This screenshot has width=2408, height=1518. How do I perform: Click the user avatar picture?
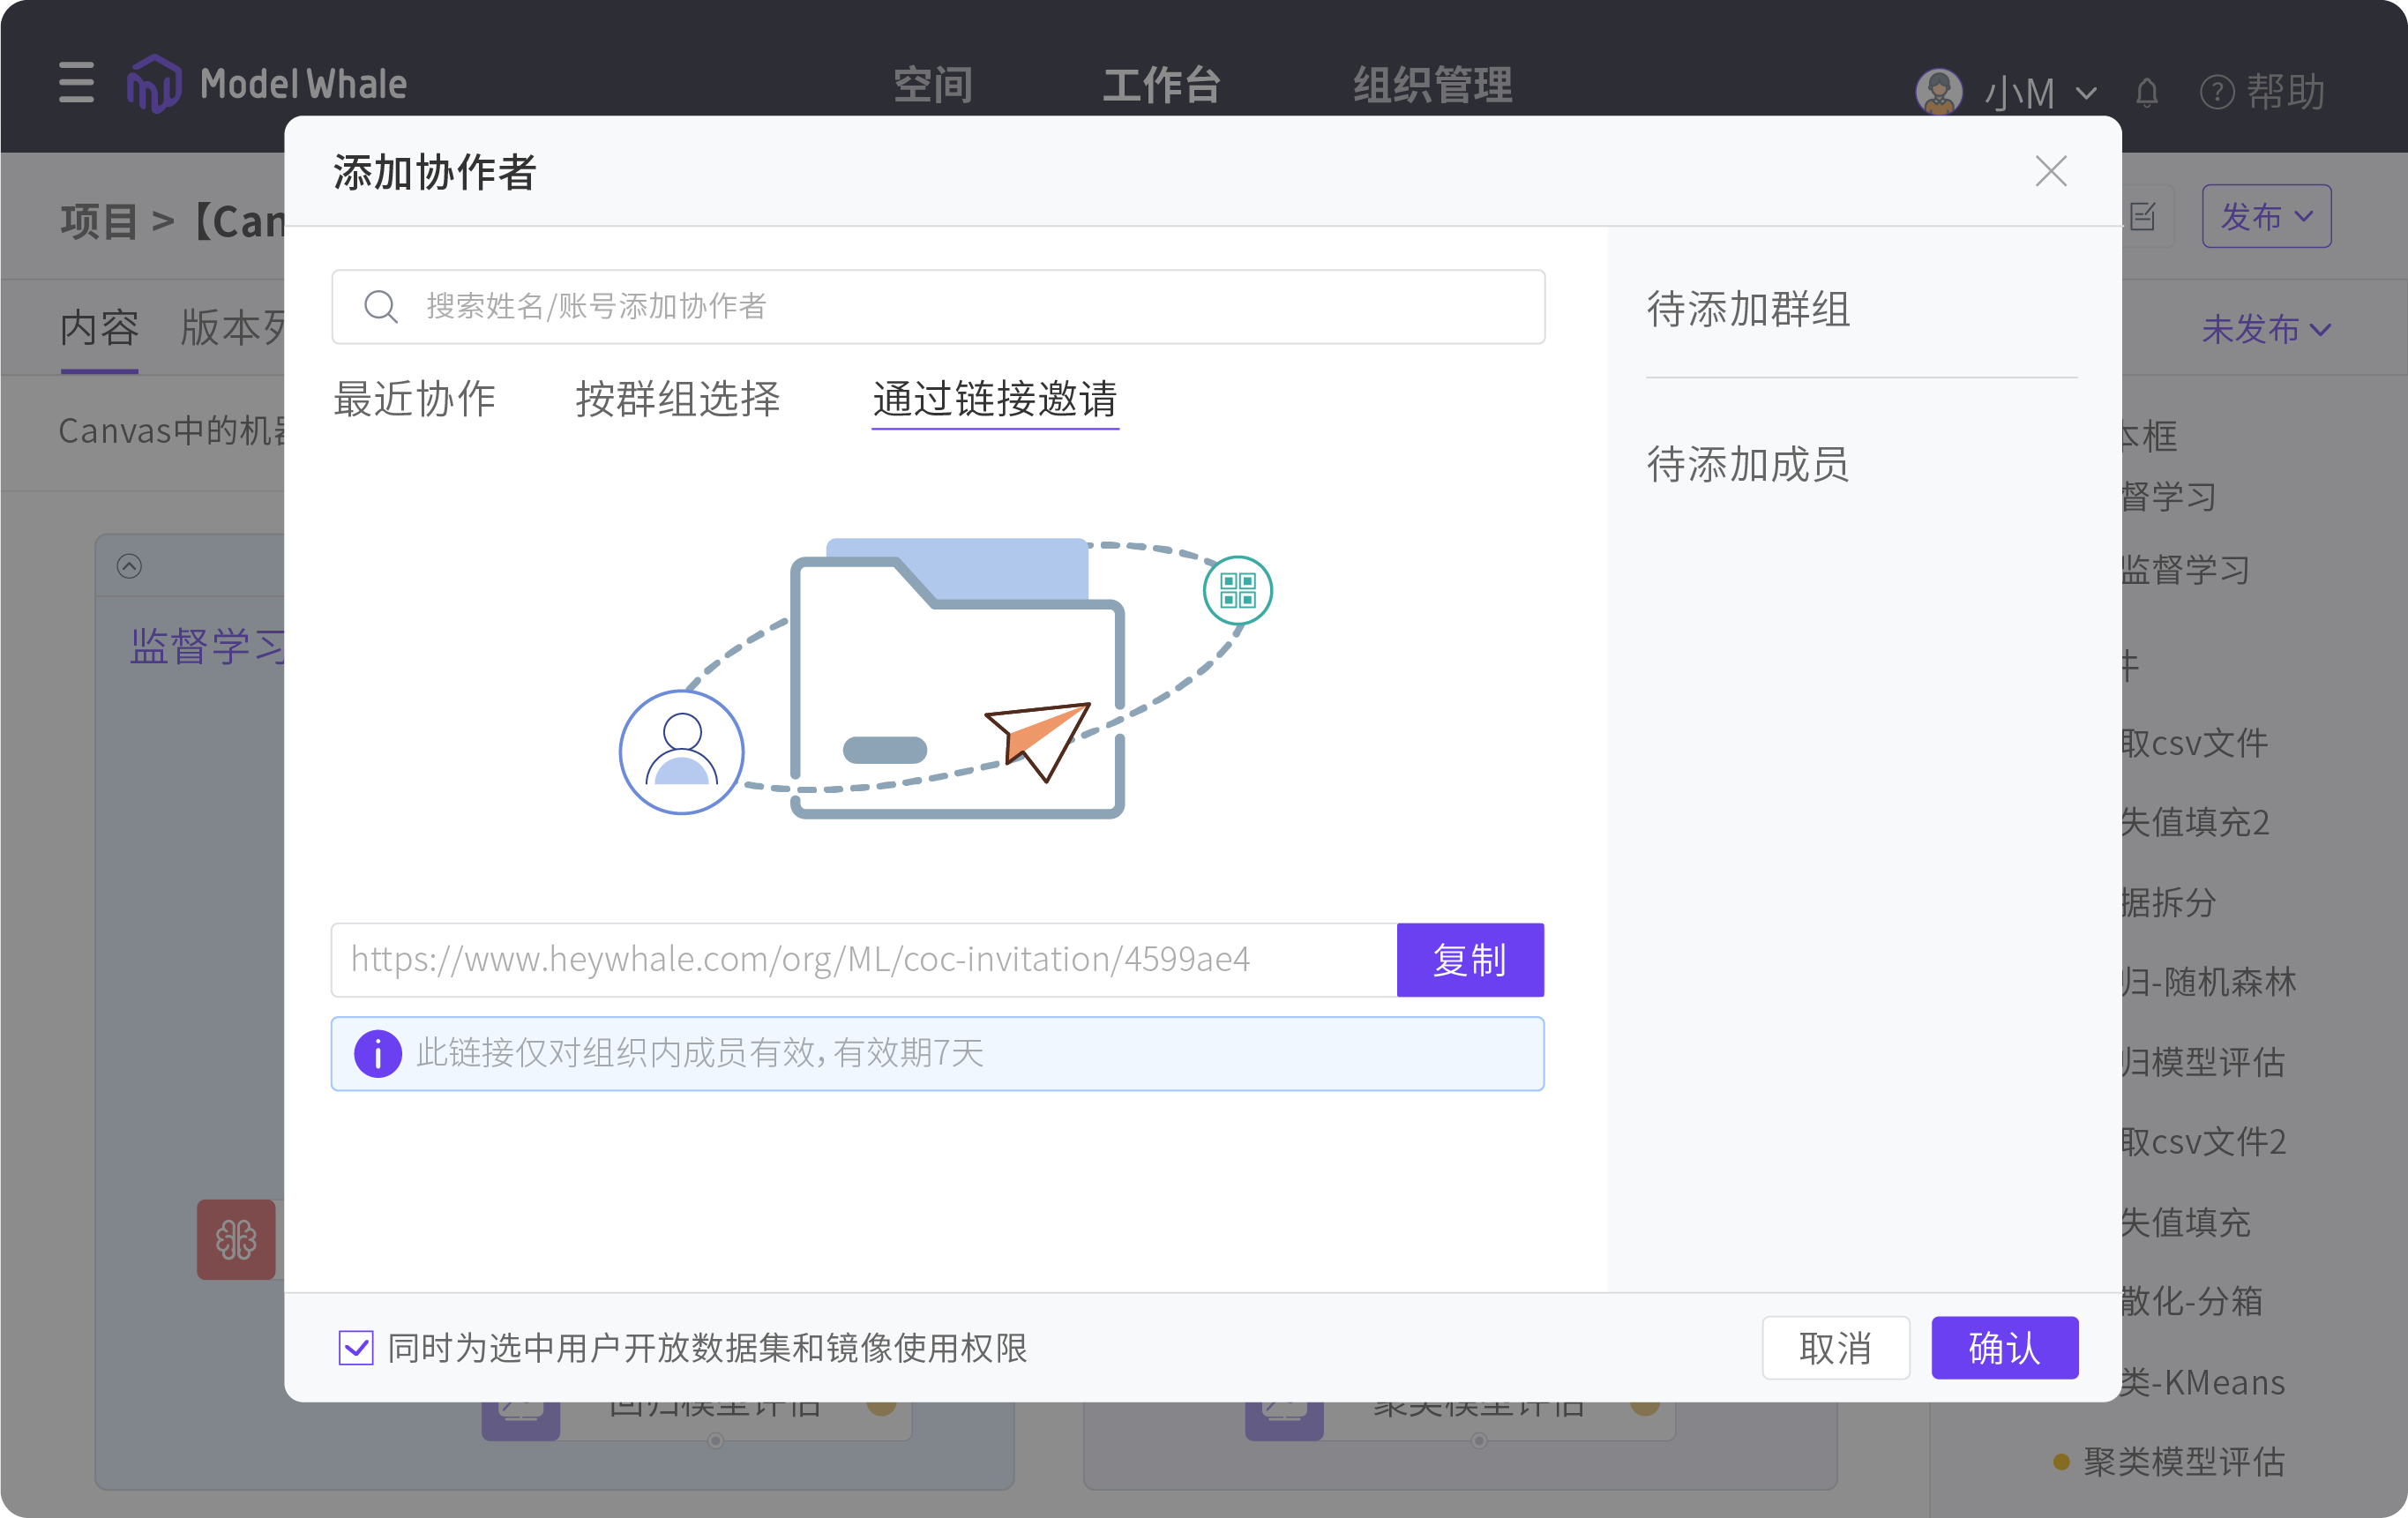1938,92
